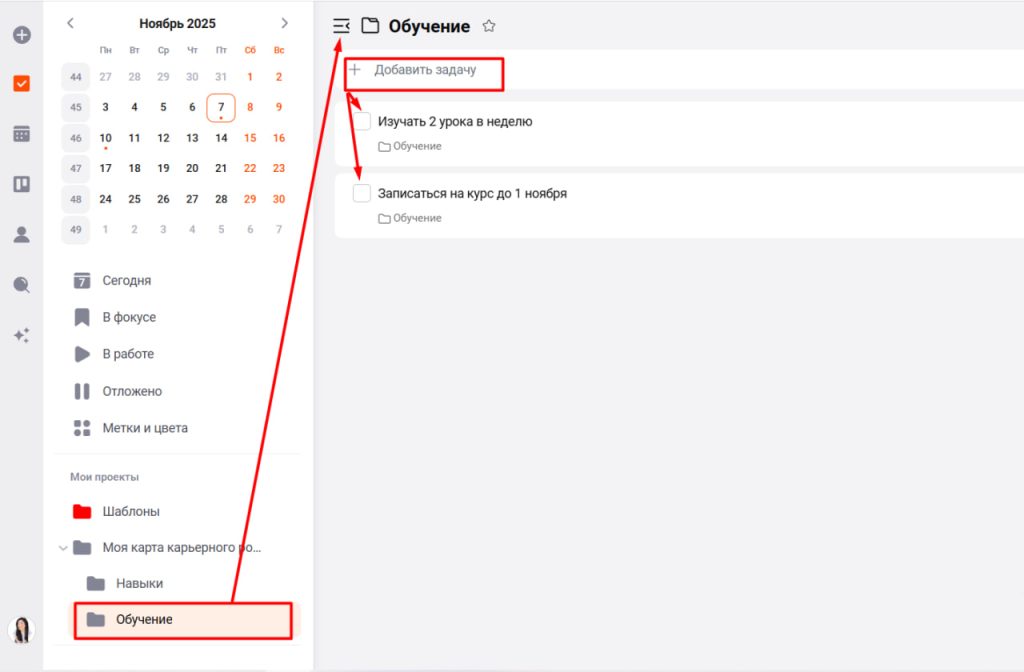Star the Обучение project as favorite
Viewport: 1024px width, 672px height.
pos(488,26)
